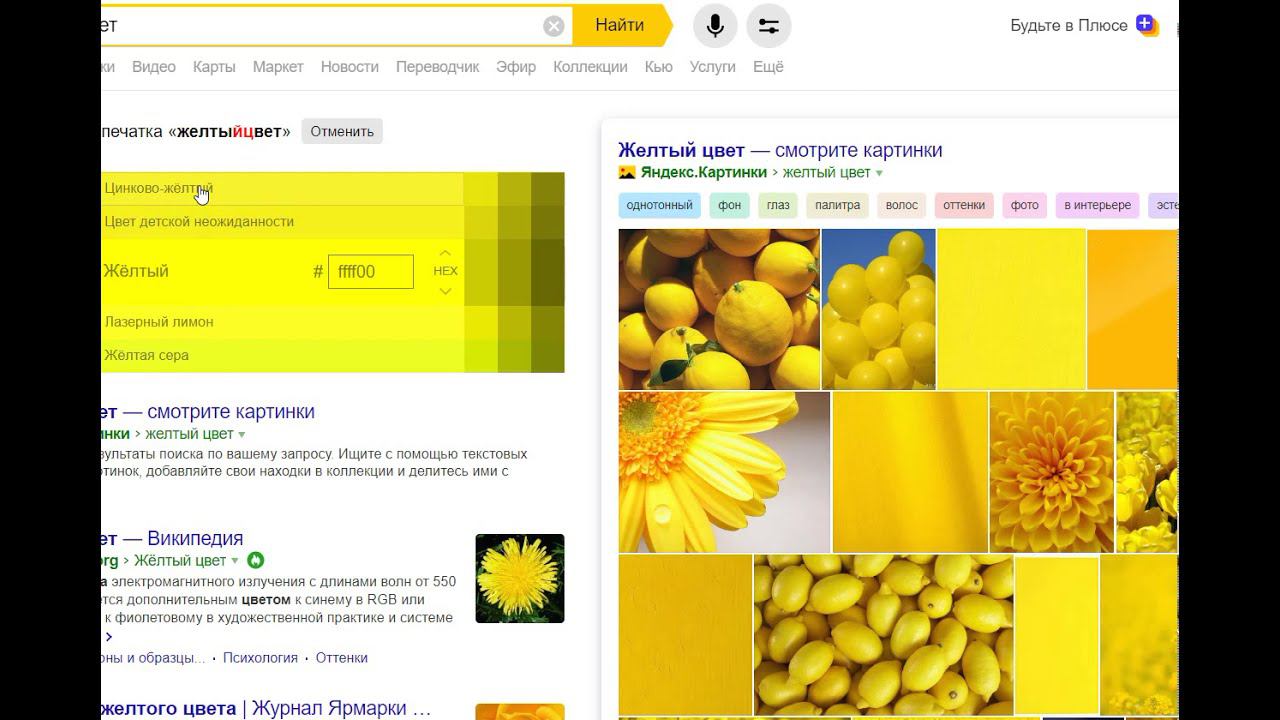Filter images by the однотонный tag
This screenshot has width=1280, height=720.
tap(659, 205)
